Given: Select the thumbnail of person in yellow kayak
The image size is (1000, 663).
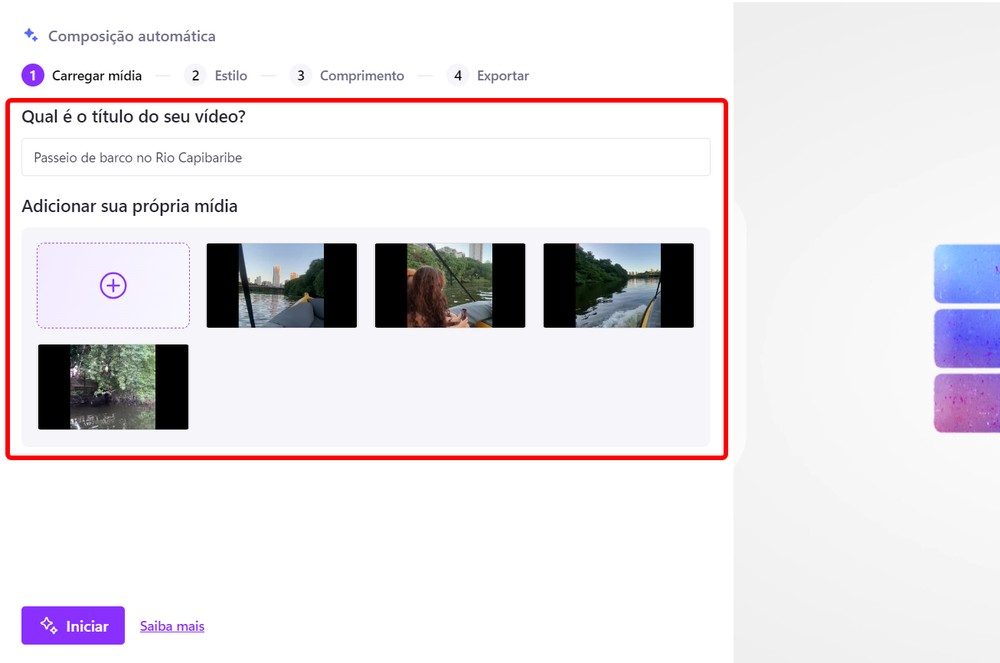Looking at the screenshot, I should (449, 285).
